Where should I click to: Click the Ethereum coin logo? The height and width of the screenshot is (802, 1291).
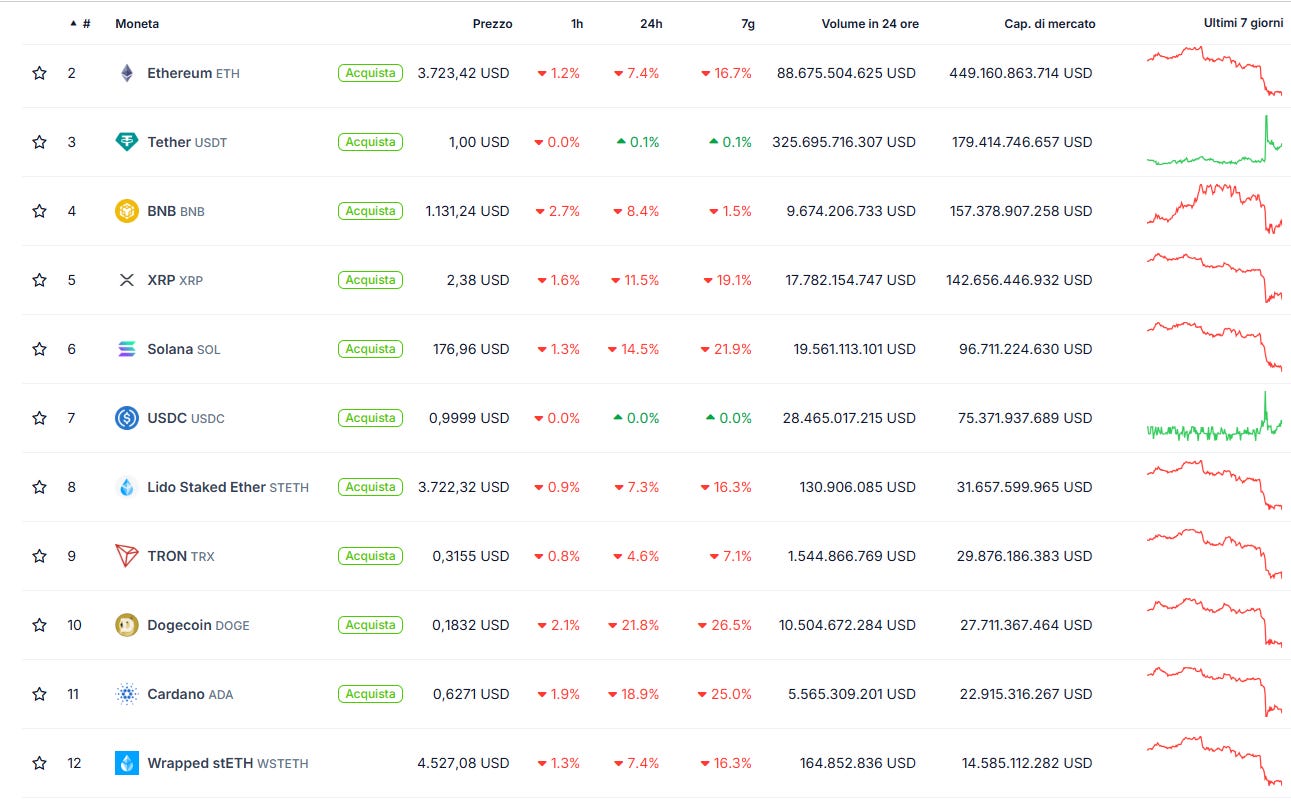point(127,73)
